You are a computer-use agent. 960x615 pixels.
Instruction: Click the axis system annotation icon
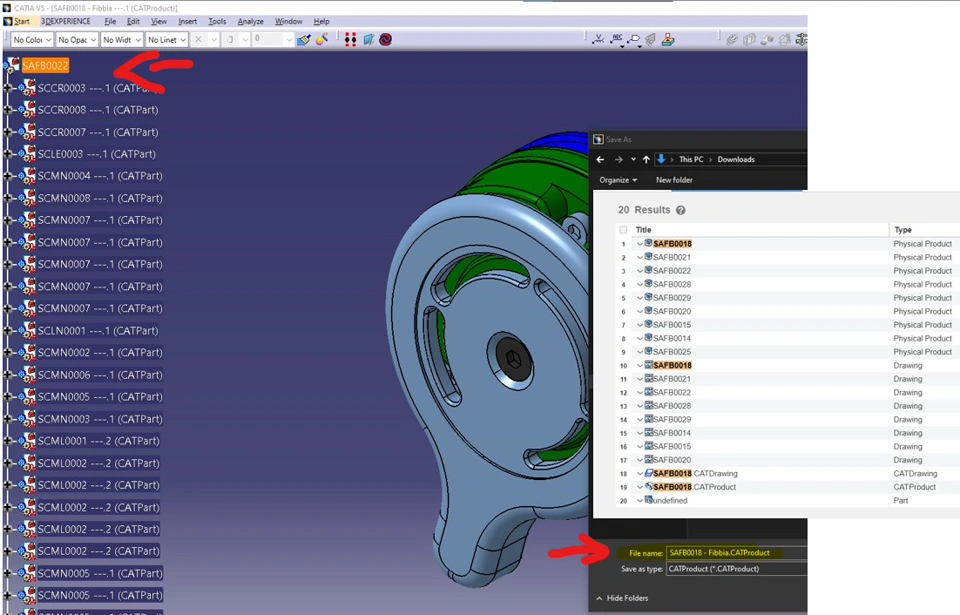pyautogui.click(x=598, y=40)
